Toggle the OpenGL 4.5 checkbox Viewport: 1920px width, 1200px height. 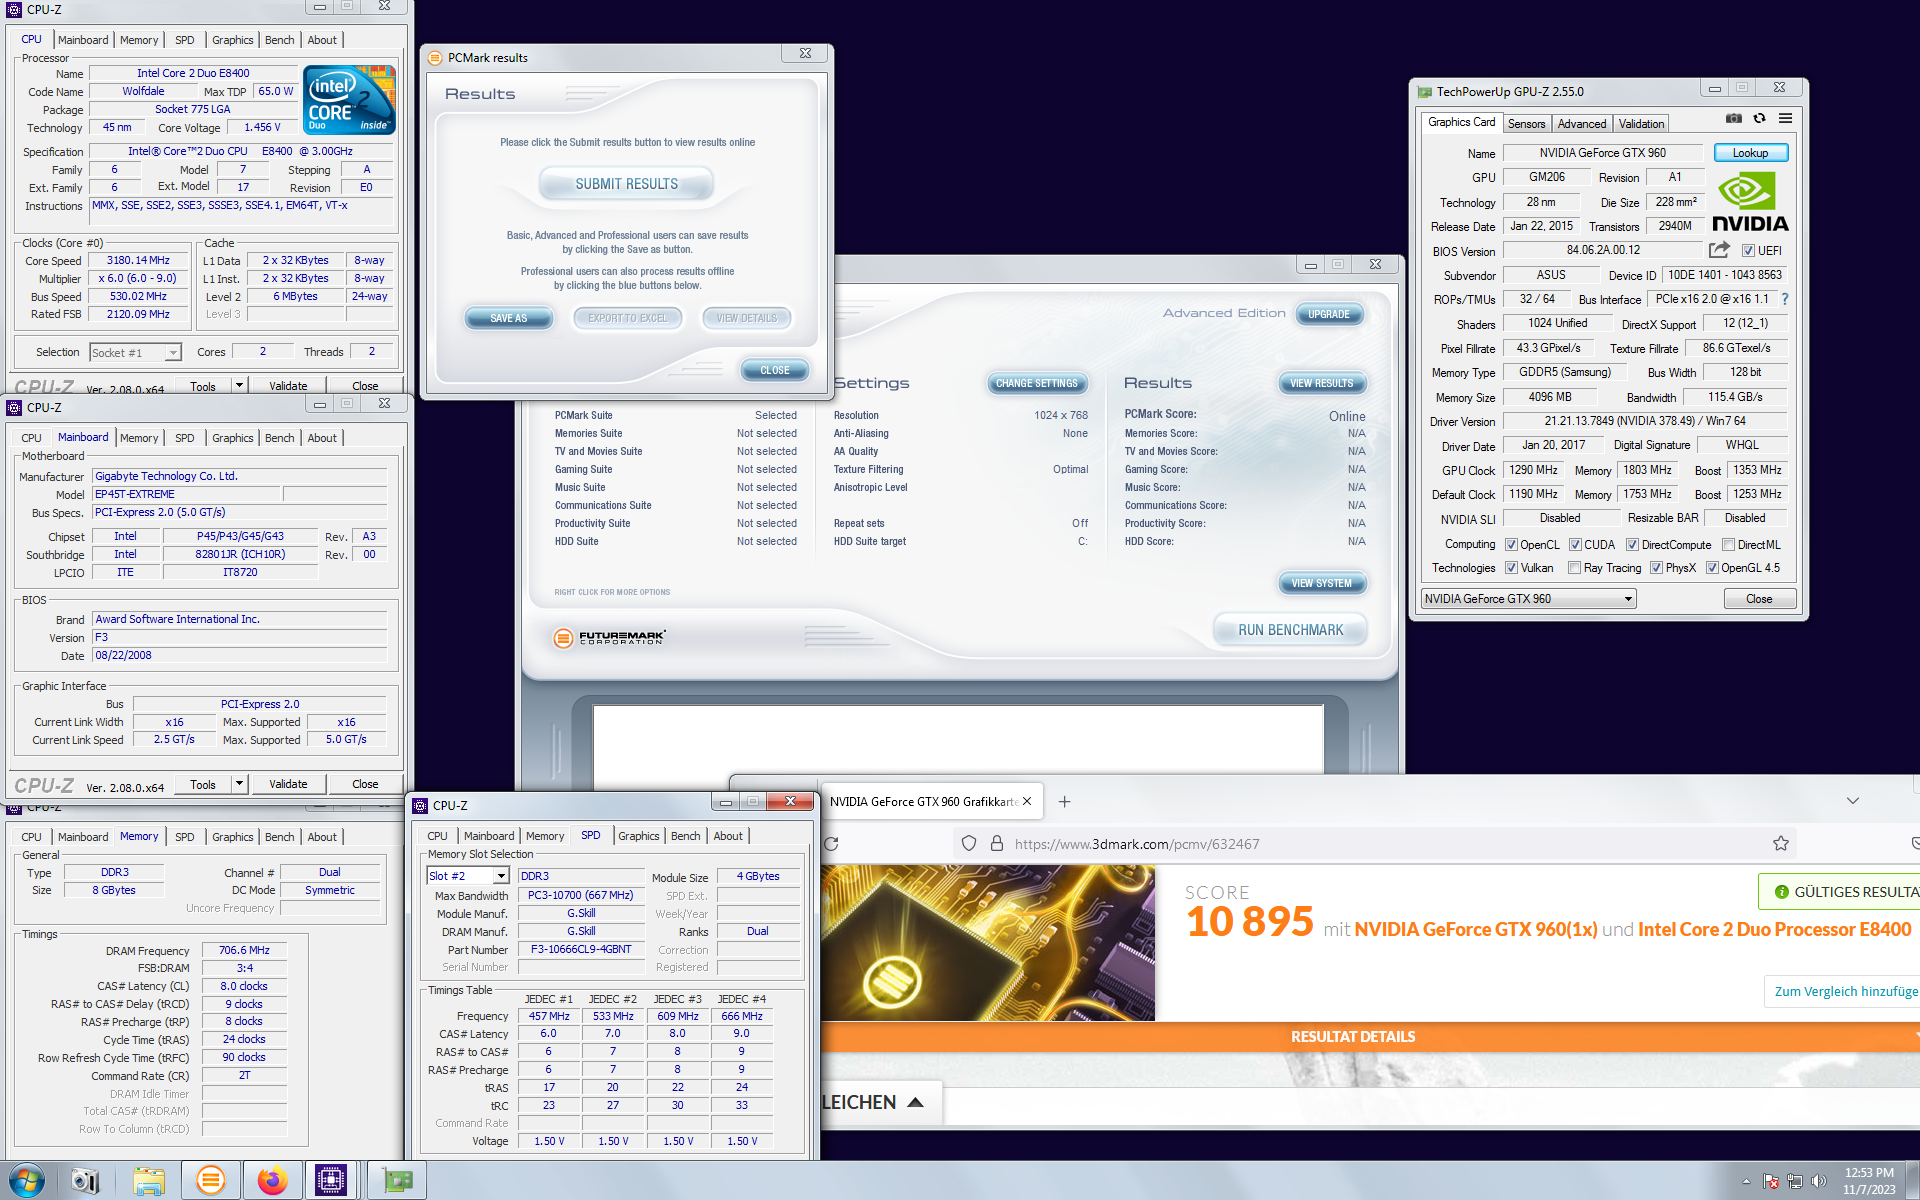[1712, 568]
